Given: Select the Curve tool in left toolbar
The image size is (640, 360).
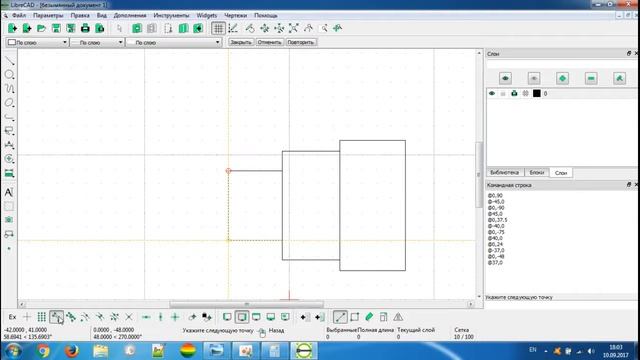Looking at the screenshot, I should coord(9,89).
